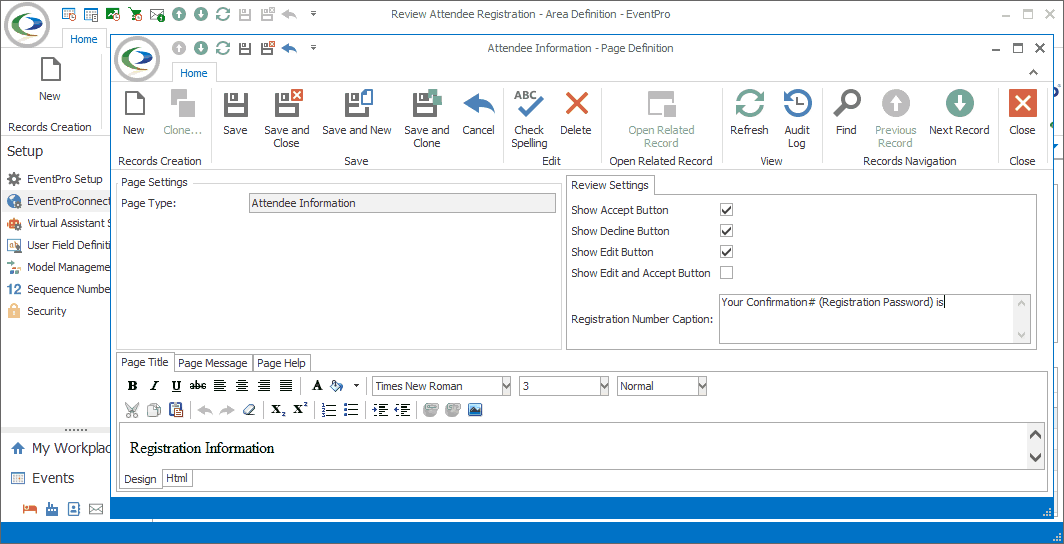Apply superscript formatting
This screenshot has height=544, width=1064.
coord(300,410)
